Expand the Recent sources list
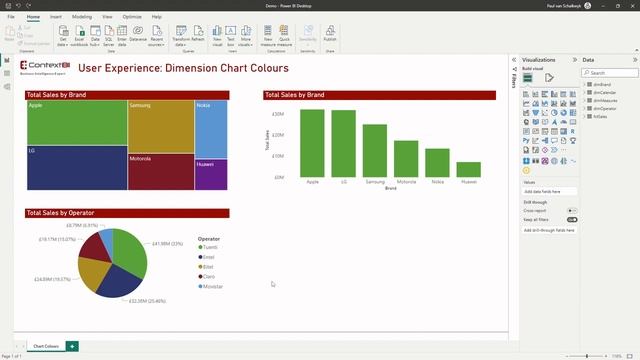Screen dimensions: 640x360 click(x=157, y=36)
